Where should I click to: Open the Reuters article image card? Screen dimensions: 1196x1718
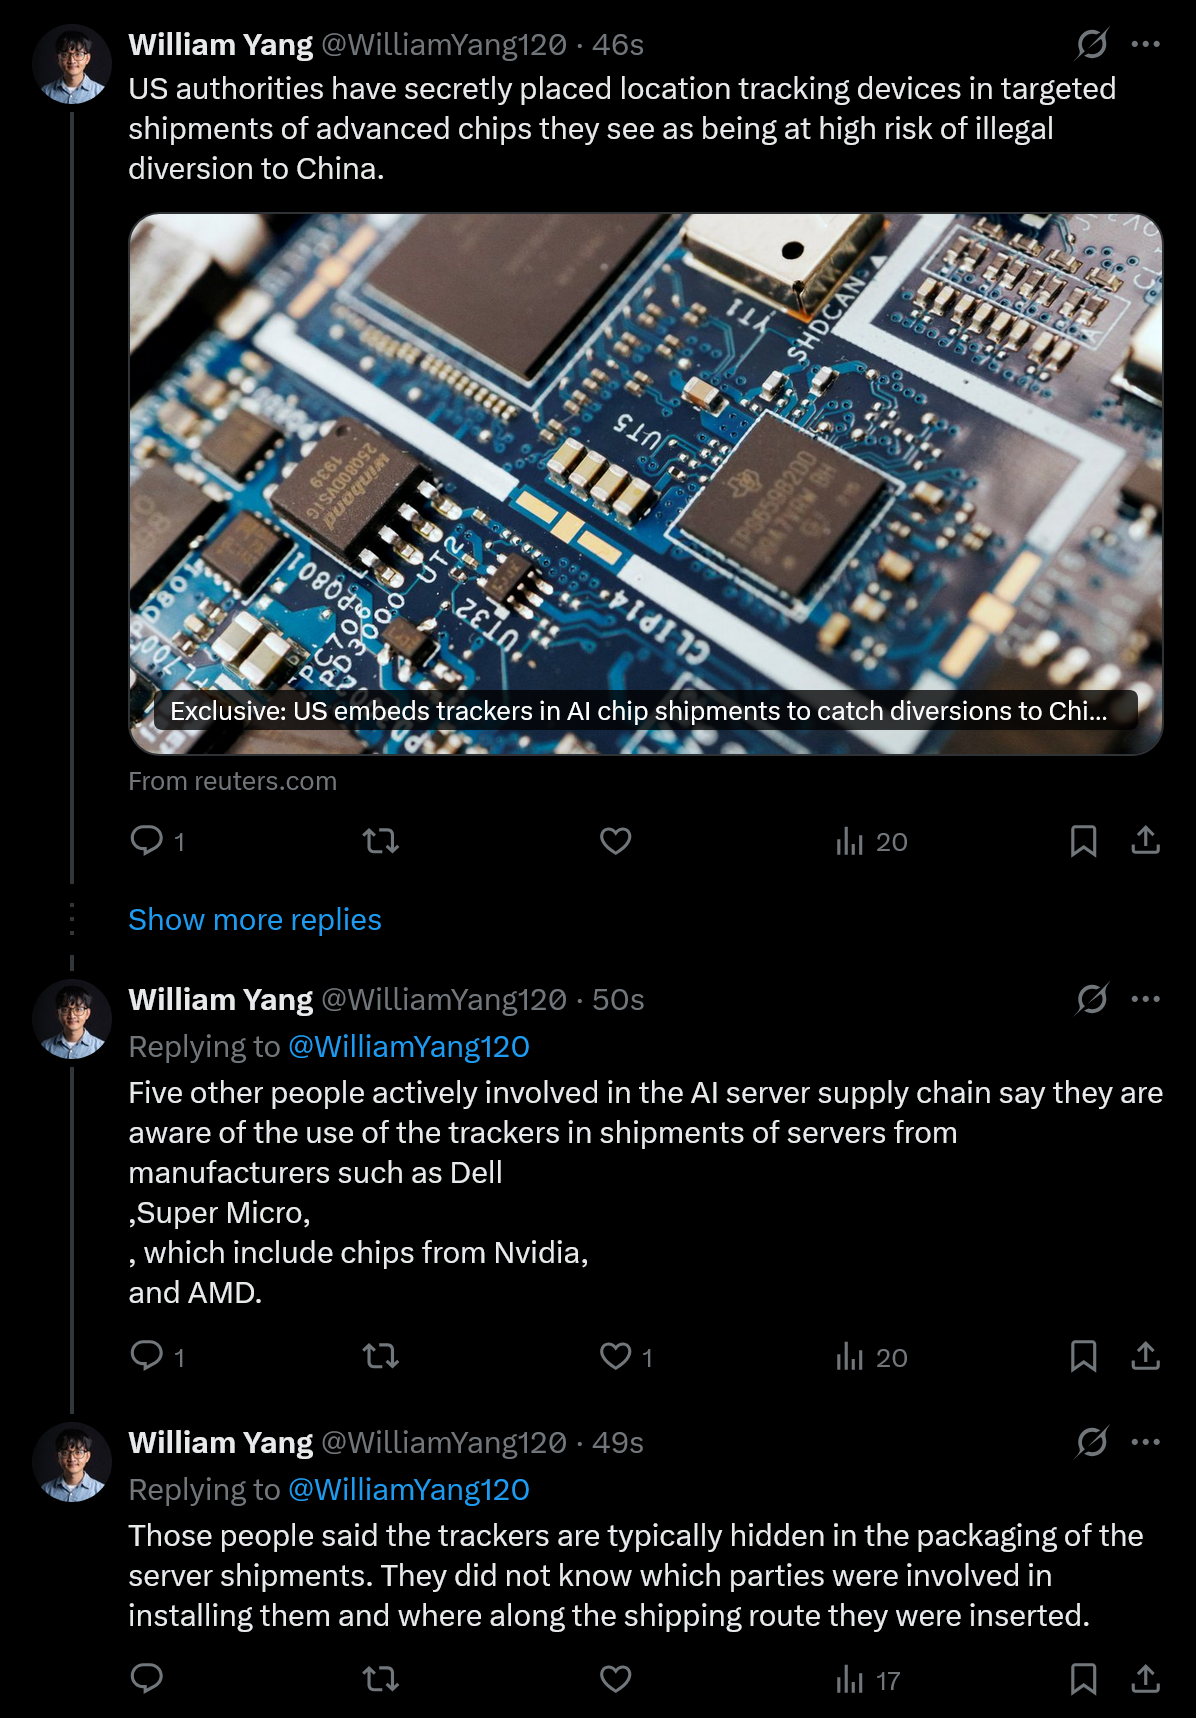[x=645, y=484]
